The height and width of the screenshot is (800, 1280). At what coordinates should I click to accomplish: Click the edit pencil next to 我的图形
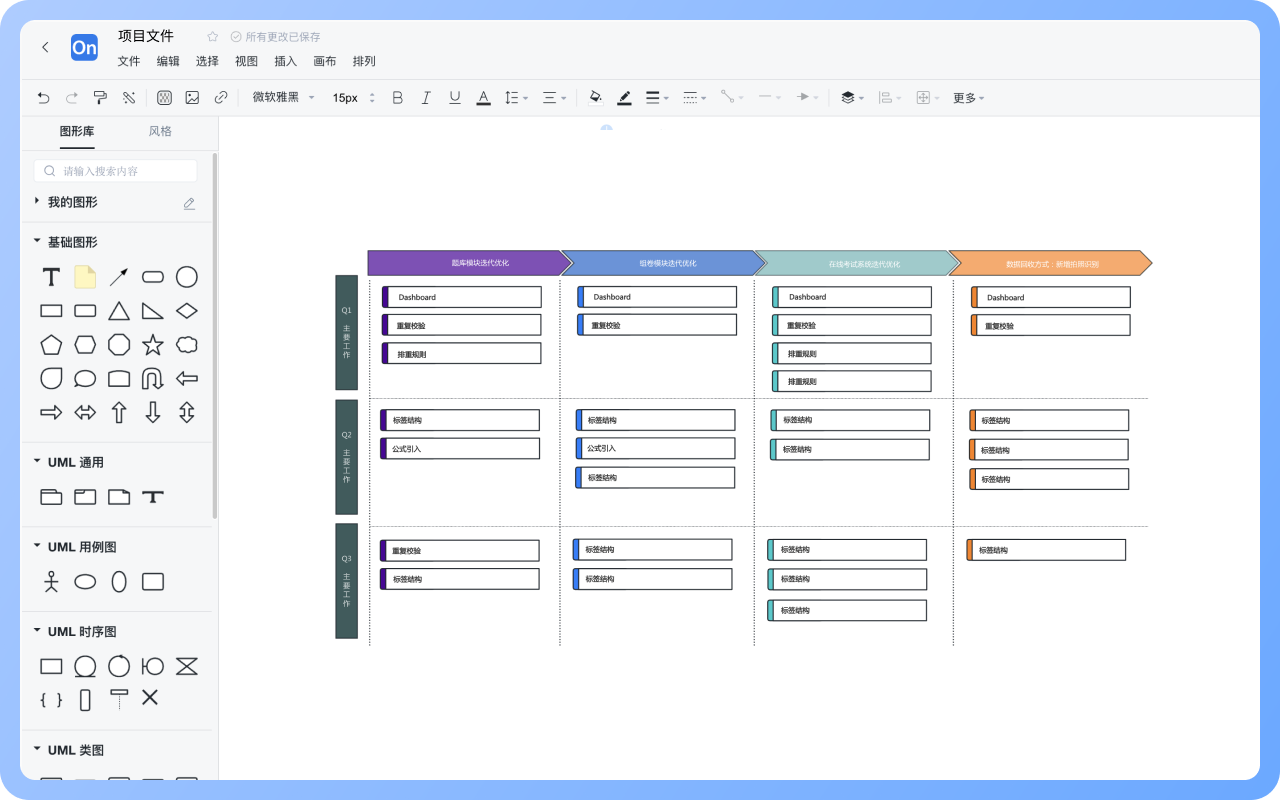click(189, 203)
